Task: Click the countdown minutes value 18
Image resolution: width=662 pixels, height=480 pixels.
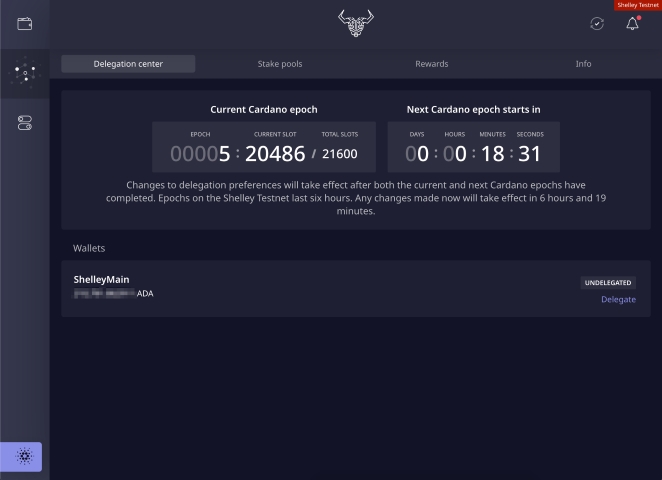Action: click(491, 154)
